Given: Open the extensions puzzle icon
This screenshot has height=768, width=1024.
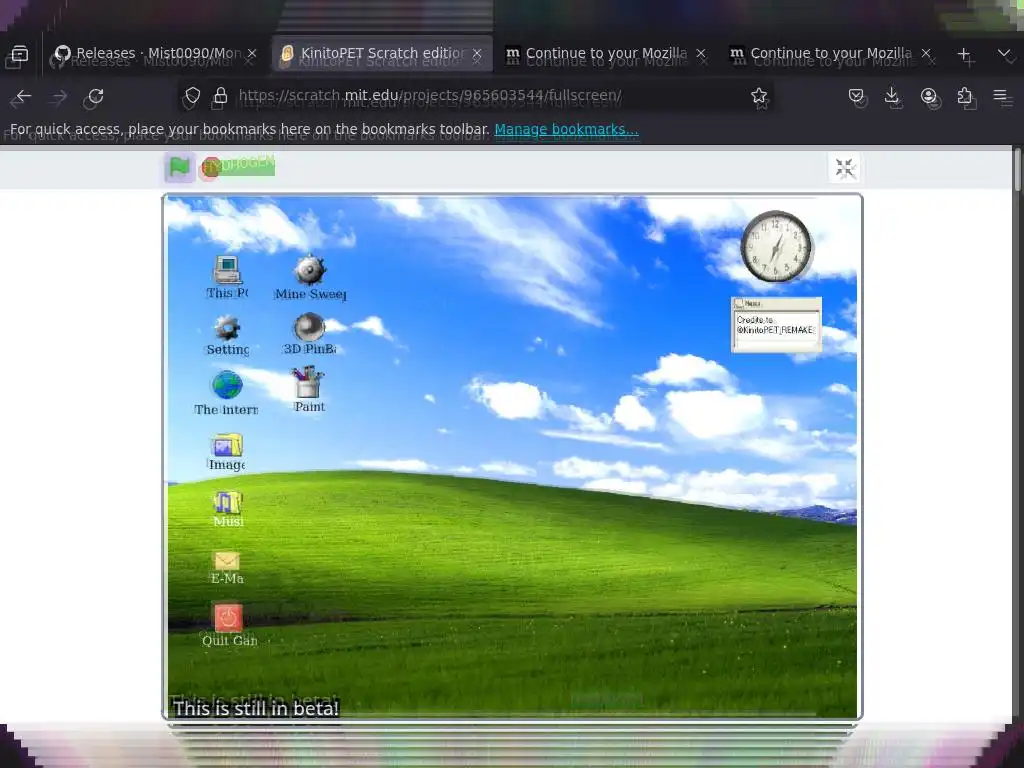Looking at the screenshot, I should [965, 96].
